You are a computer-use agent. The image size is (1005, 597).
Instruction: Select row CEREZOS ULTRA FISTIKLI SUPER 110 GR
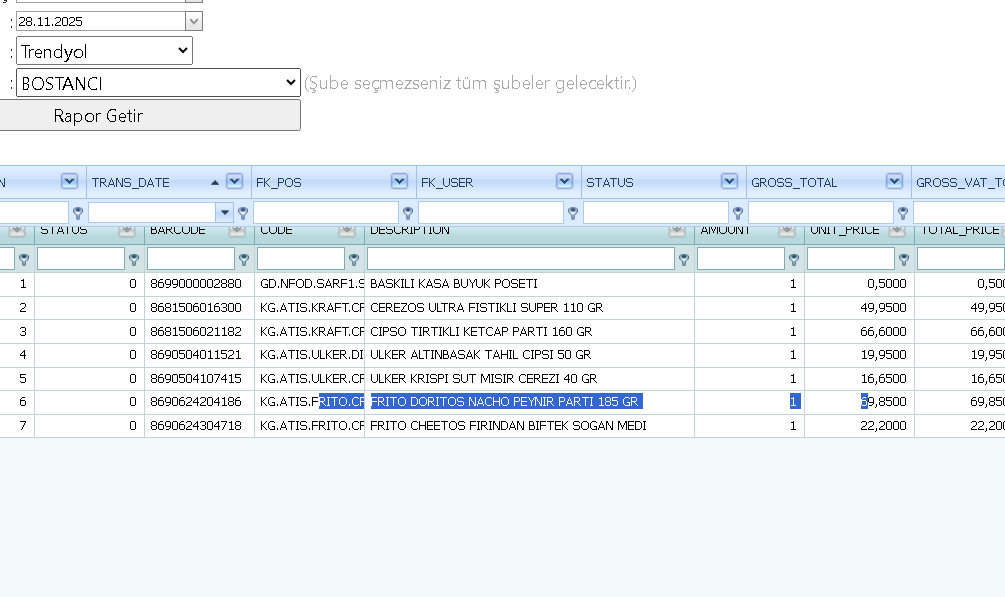click(502, 307)
